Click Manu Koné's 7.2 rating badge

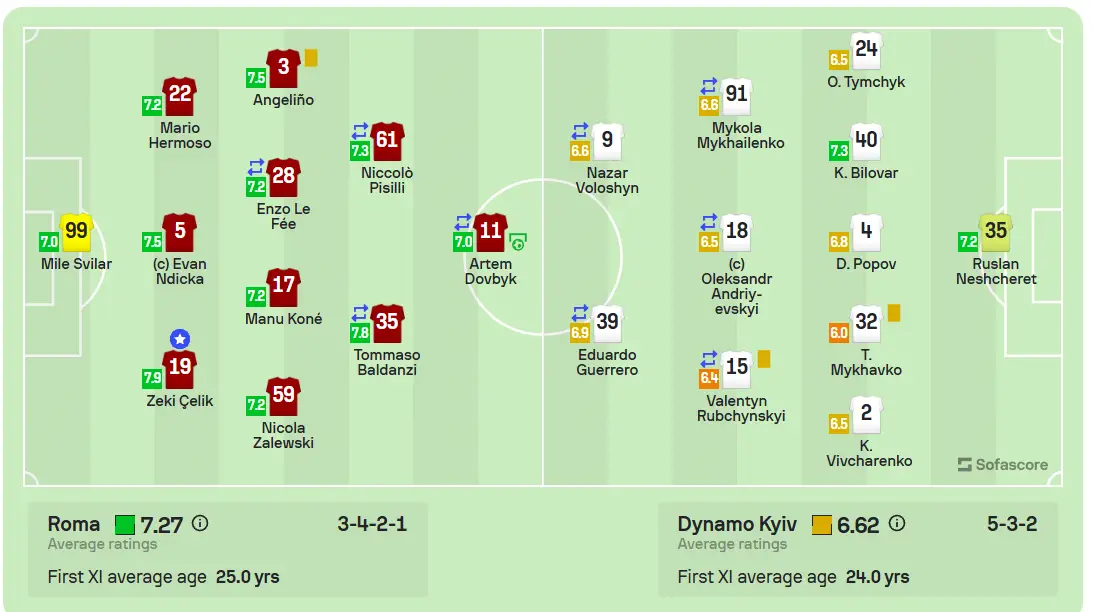click(256, 296)
